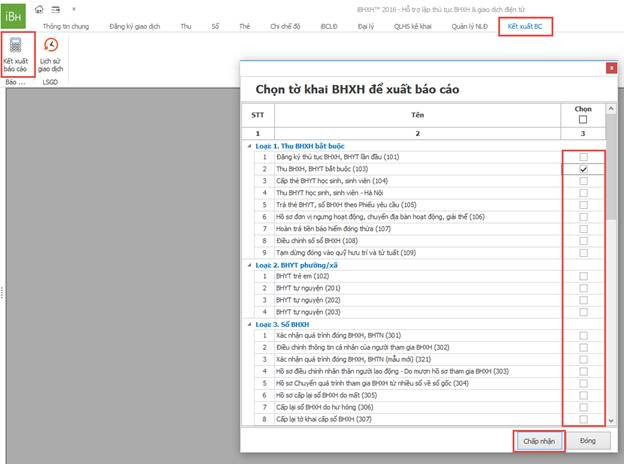Viewport: 624px width, 464px height.
Task: Check Đăng ký thủ tục BHXH, BHYT lần đầu (101)
Action: (x=583, y=158)
